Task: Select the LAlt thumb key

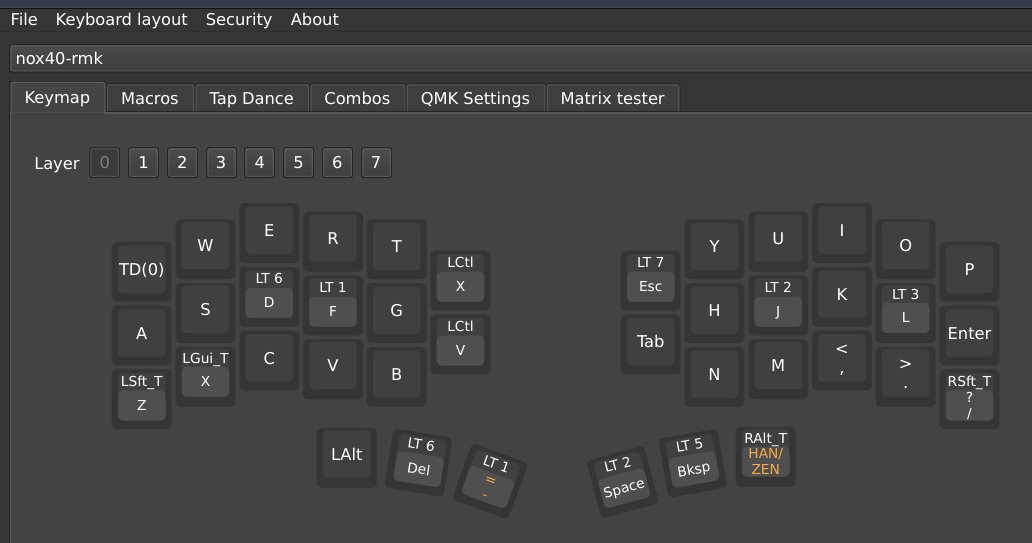Action: pos(347,457)
